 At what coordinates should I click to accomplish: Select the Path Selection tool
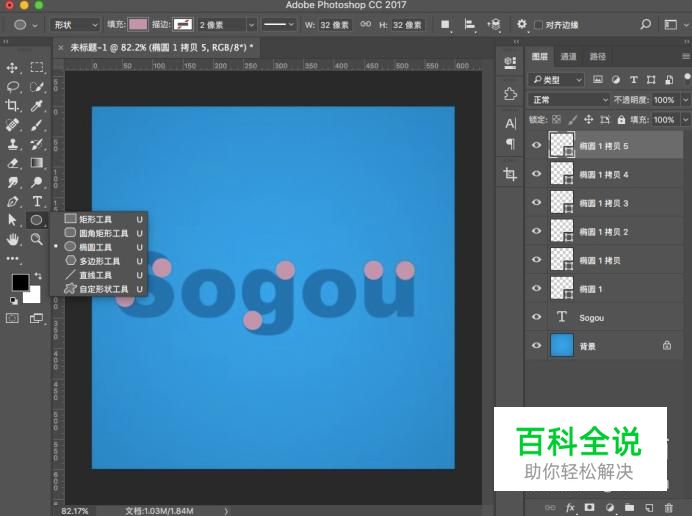(x=12, y=220)
